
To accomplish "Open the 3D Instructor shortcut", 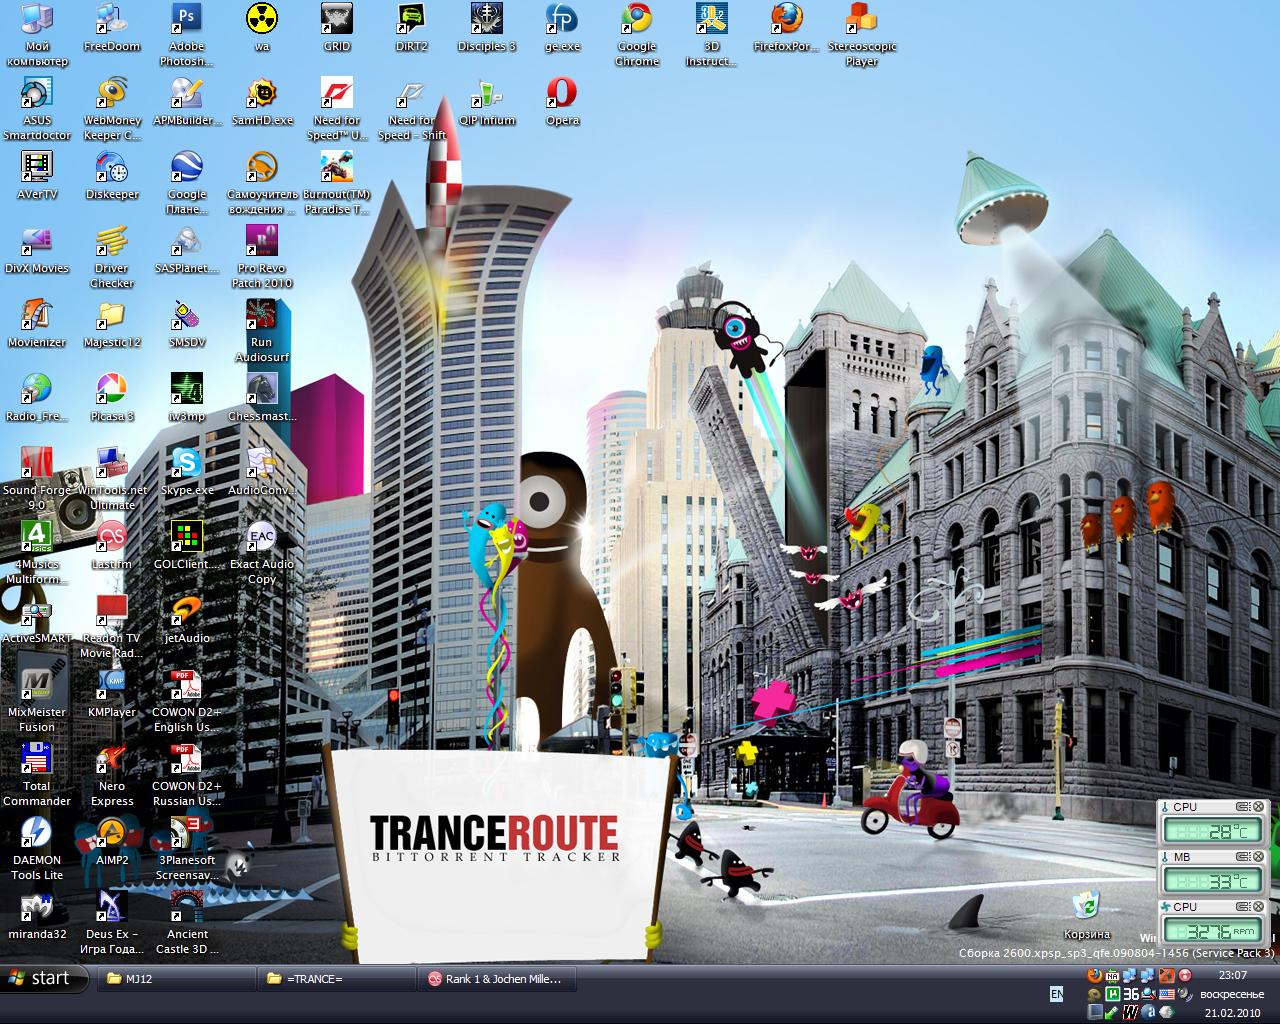I will point(712,35).
